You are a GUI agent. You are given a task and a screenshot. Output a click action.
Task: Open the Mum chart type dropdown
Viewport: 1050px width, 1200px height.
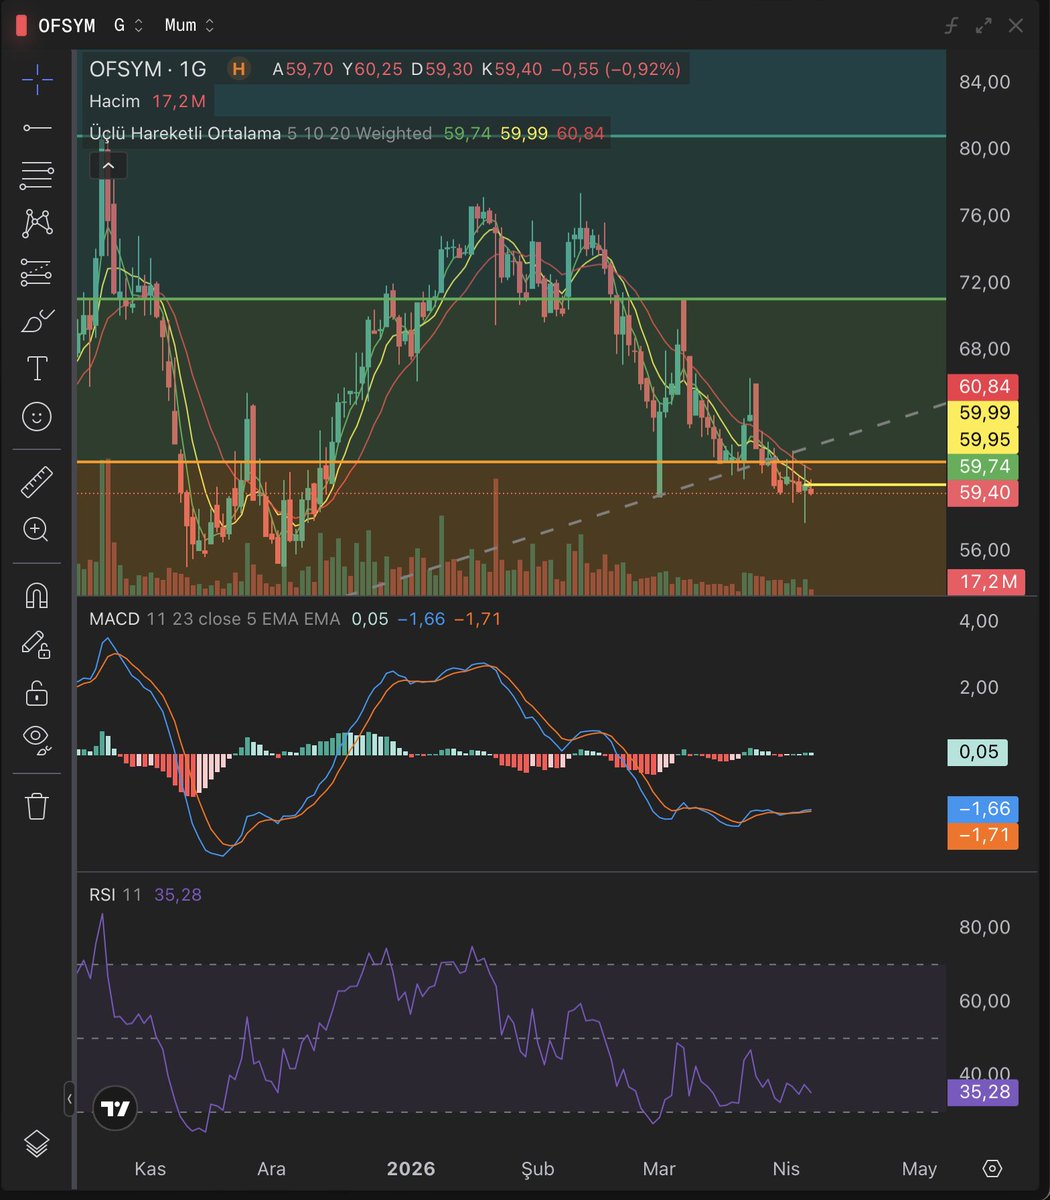[x=190, y=25]
